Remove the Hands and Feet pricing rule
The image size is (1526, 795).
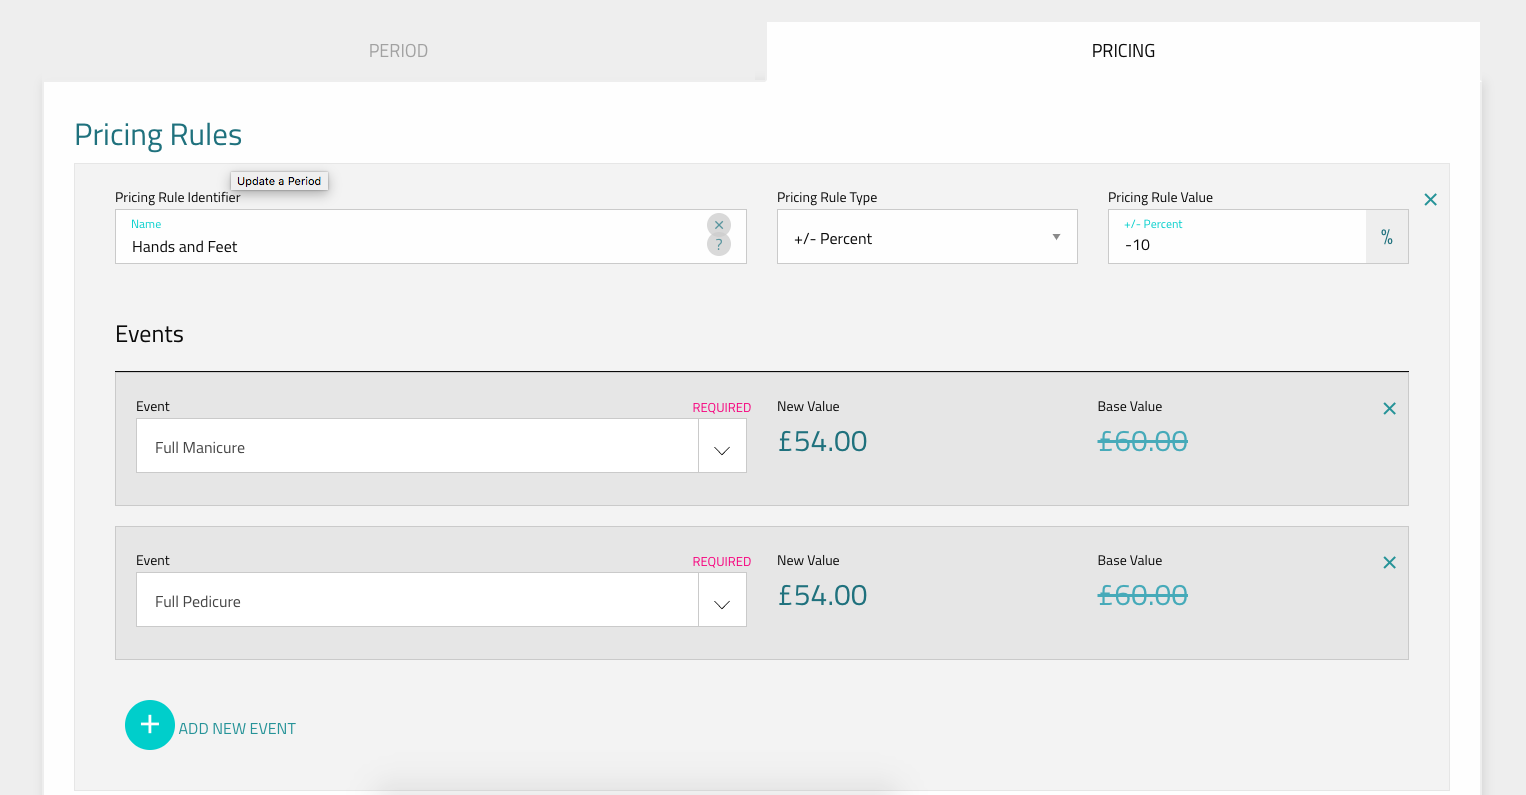tap(1430, 200)
